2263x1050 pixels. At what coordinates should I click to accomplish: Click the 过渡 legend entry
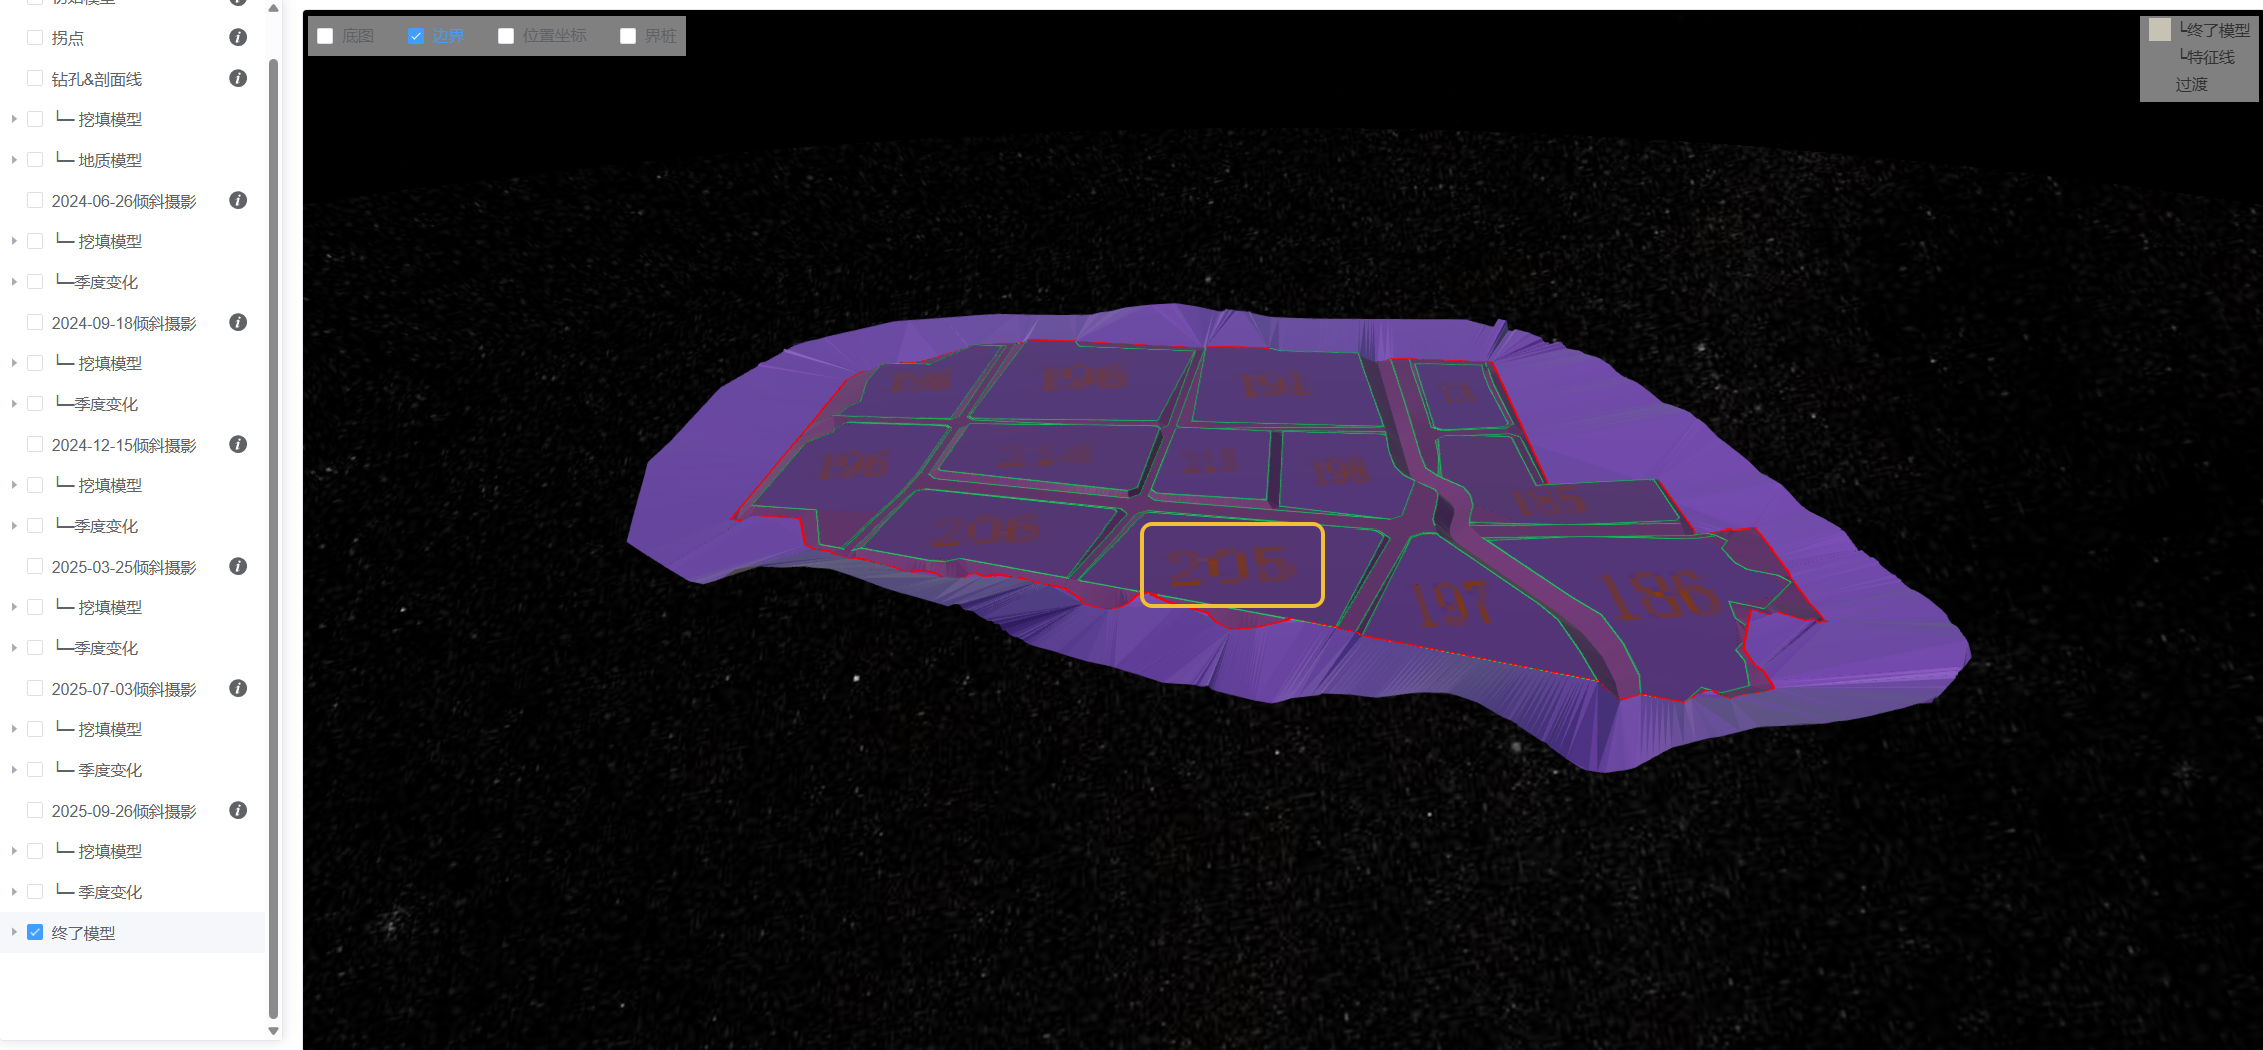coord(2190,84)
